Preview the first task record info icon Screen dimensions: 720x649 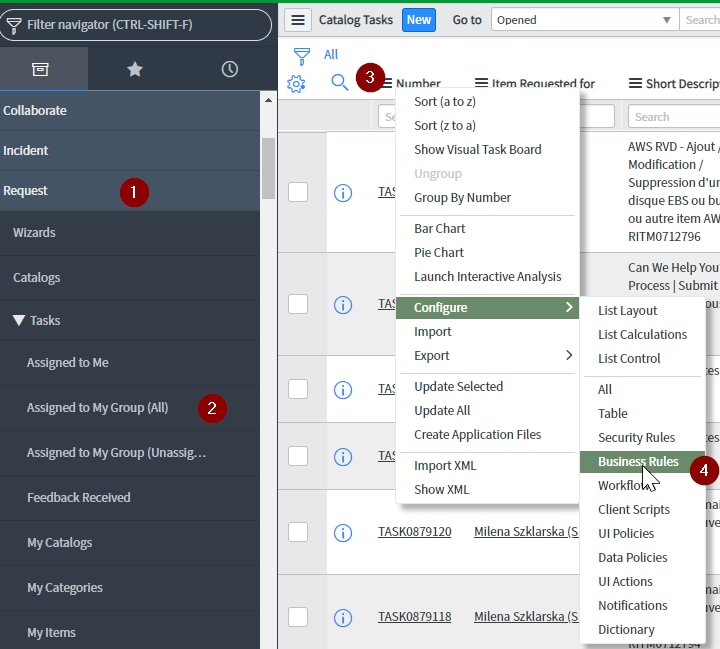point(343,193)
